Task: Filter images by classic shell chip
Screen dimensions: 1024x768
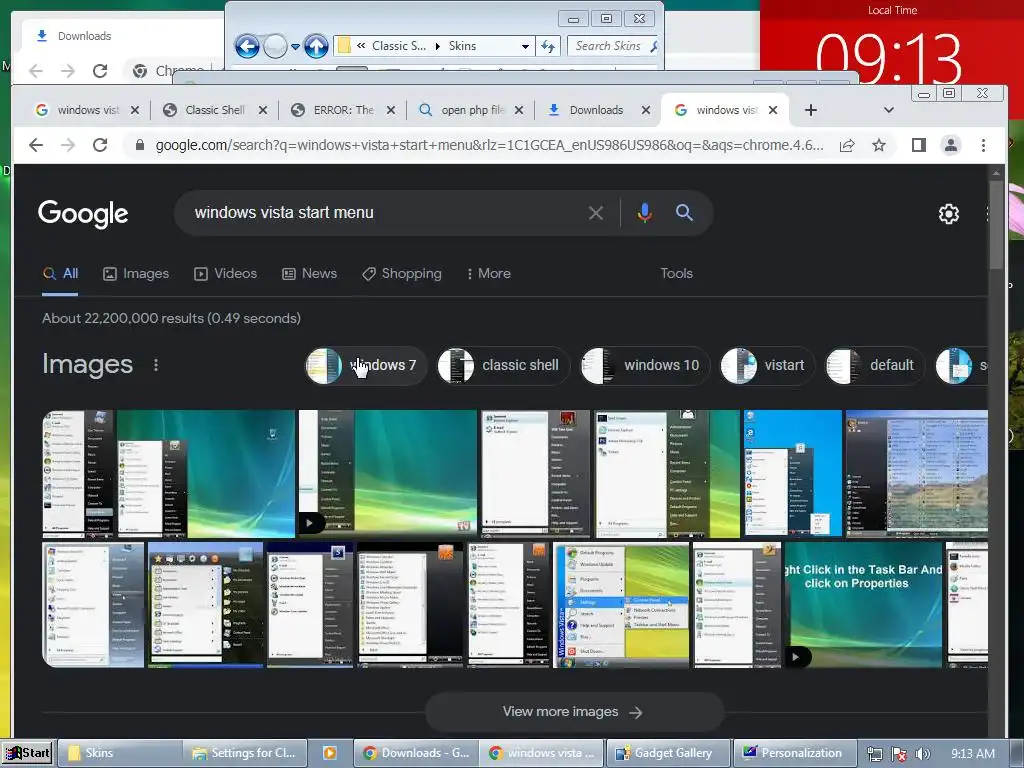Action: click(504, 366)
